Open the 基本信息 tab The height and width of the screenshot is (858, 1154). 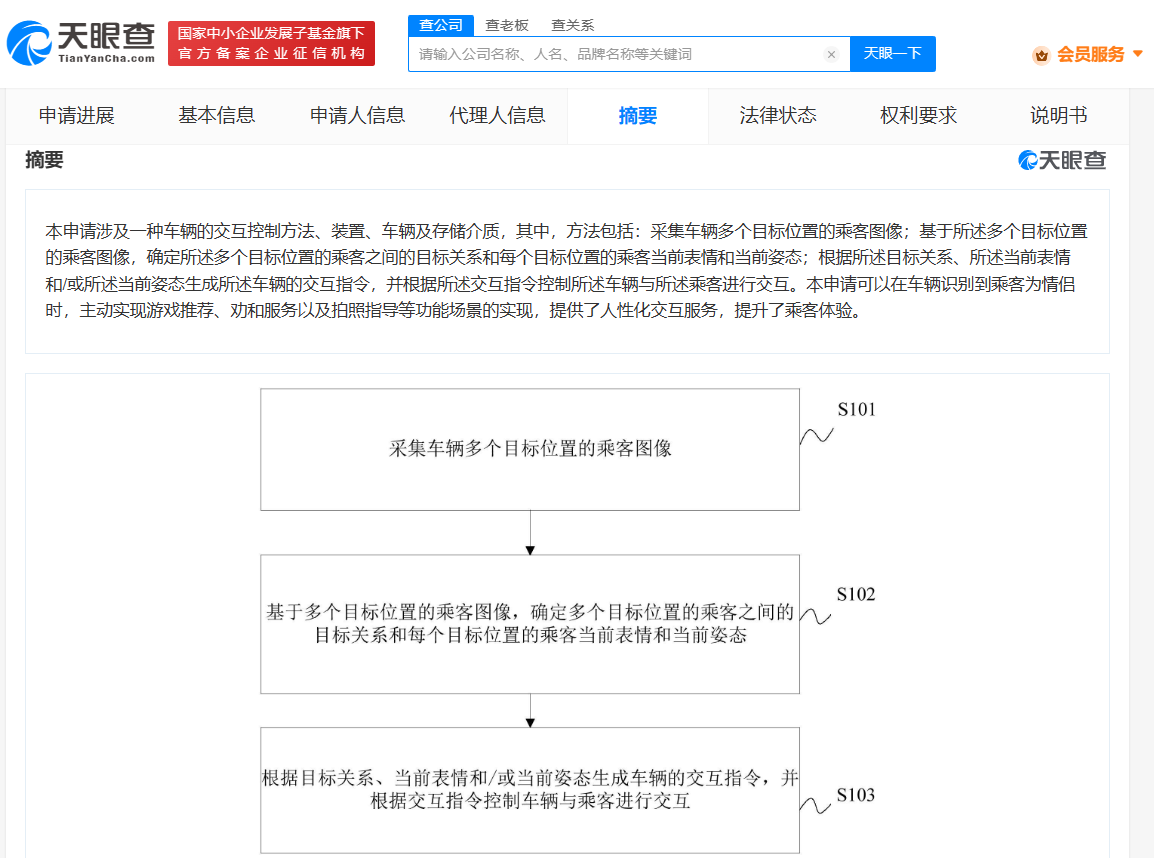tap(216, 116)
